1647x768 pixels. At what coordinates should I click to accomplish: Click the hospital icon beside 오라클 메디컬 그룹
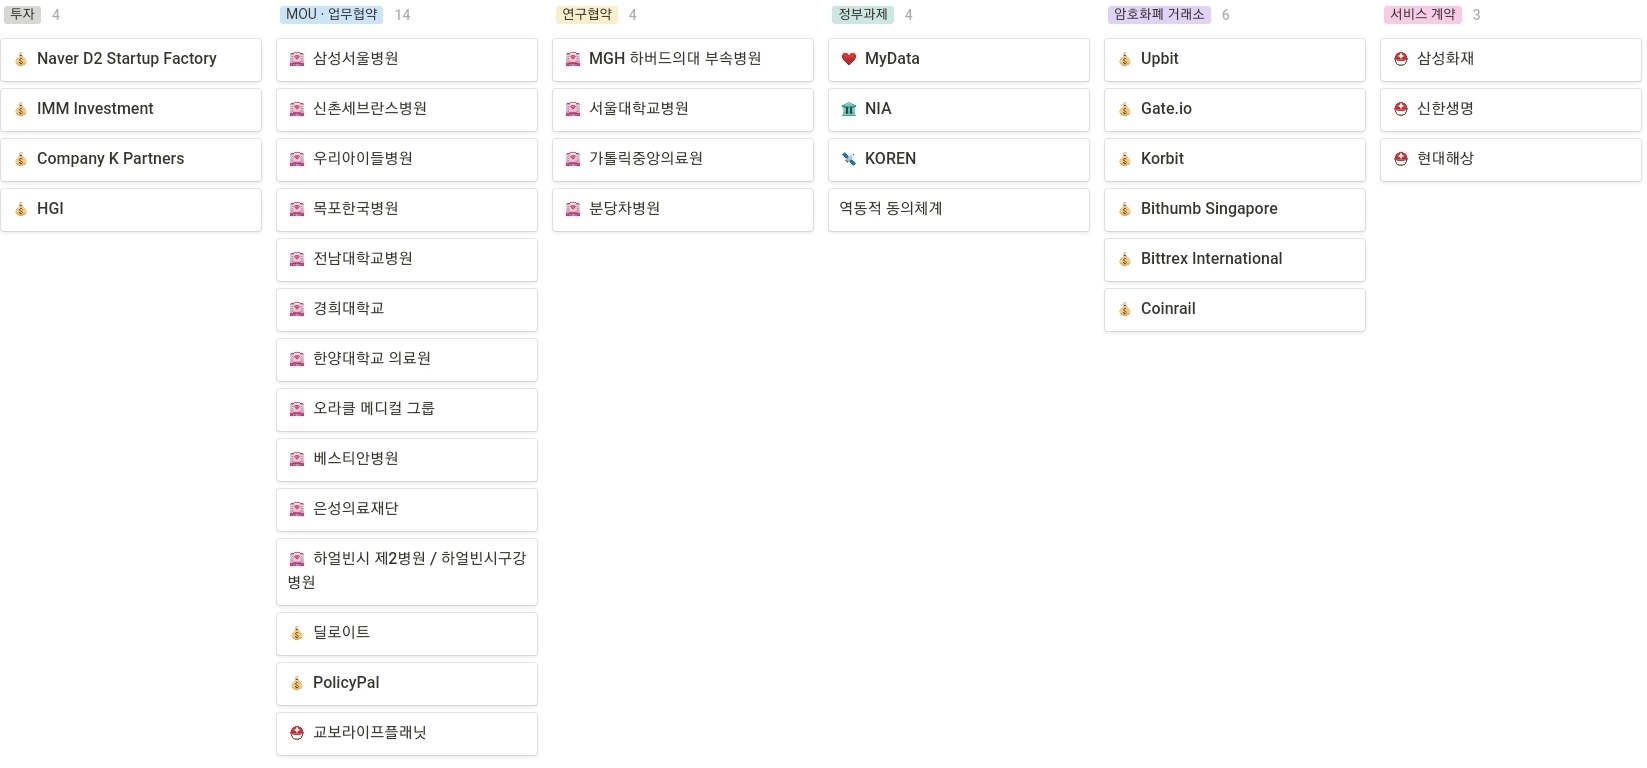coord(297,409)
